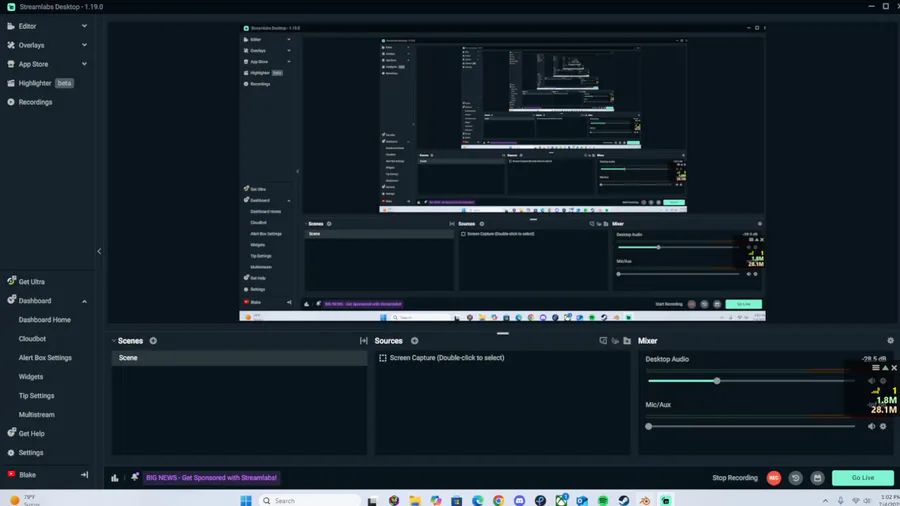Expand the App Store sidebar chevron
Screen dimensions: 900x506
pyautogui.click(x=84, y=64)
